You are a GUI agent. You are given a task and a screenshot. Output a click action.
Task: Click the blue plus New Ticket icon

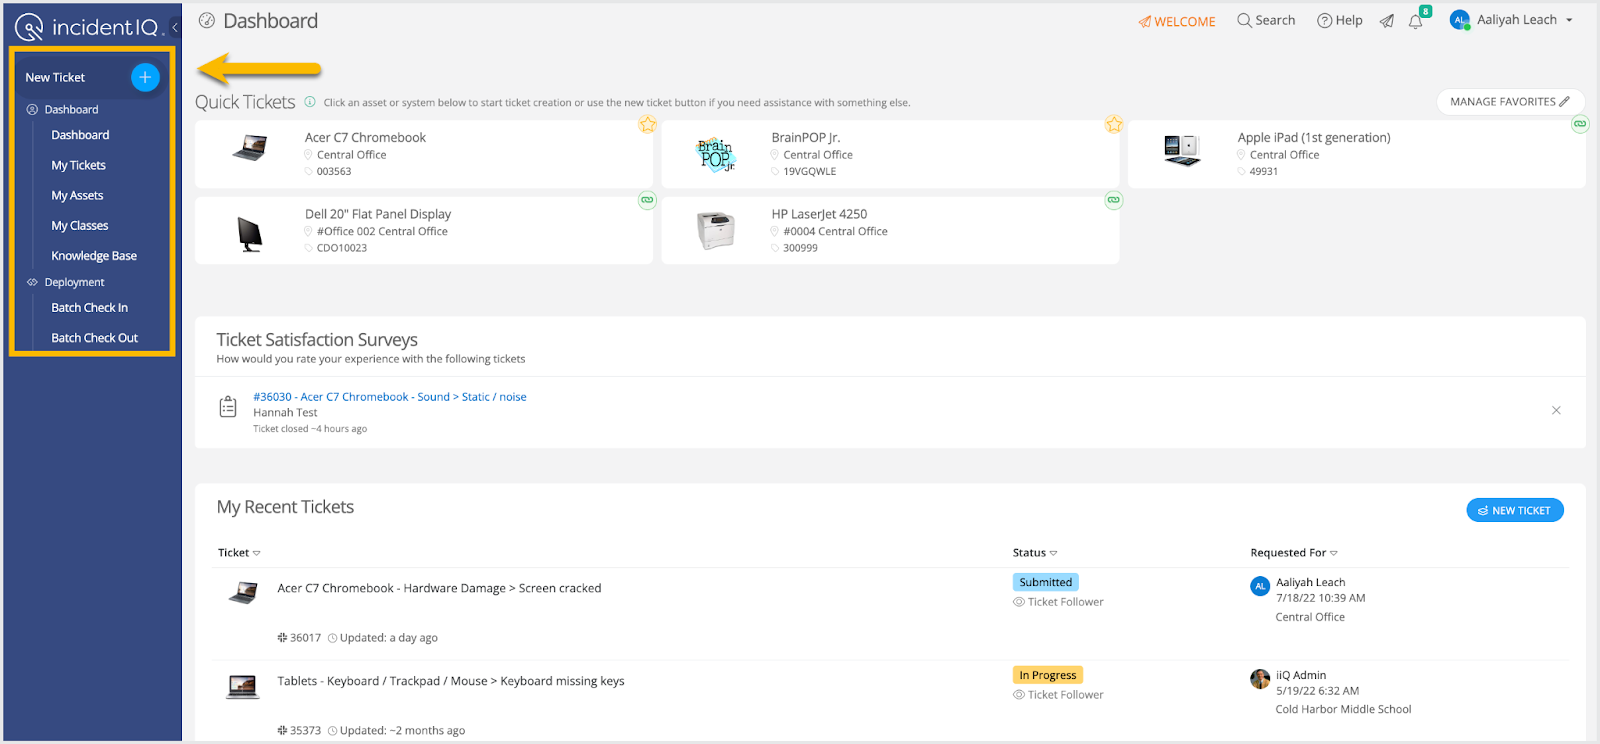click(x=145, y=77)
